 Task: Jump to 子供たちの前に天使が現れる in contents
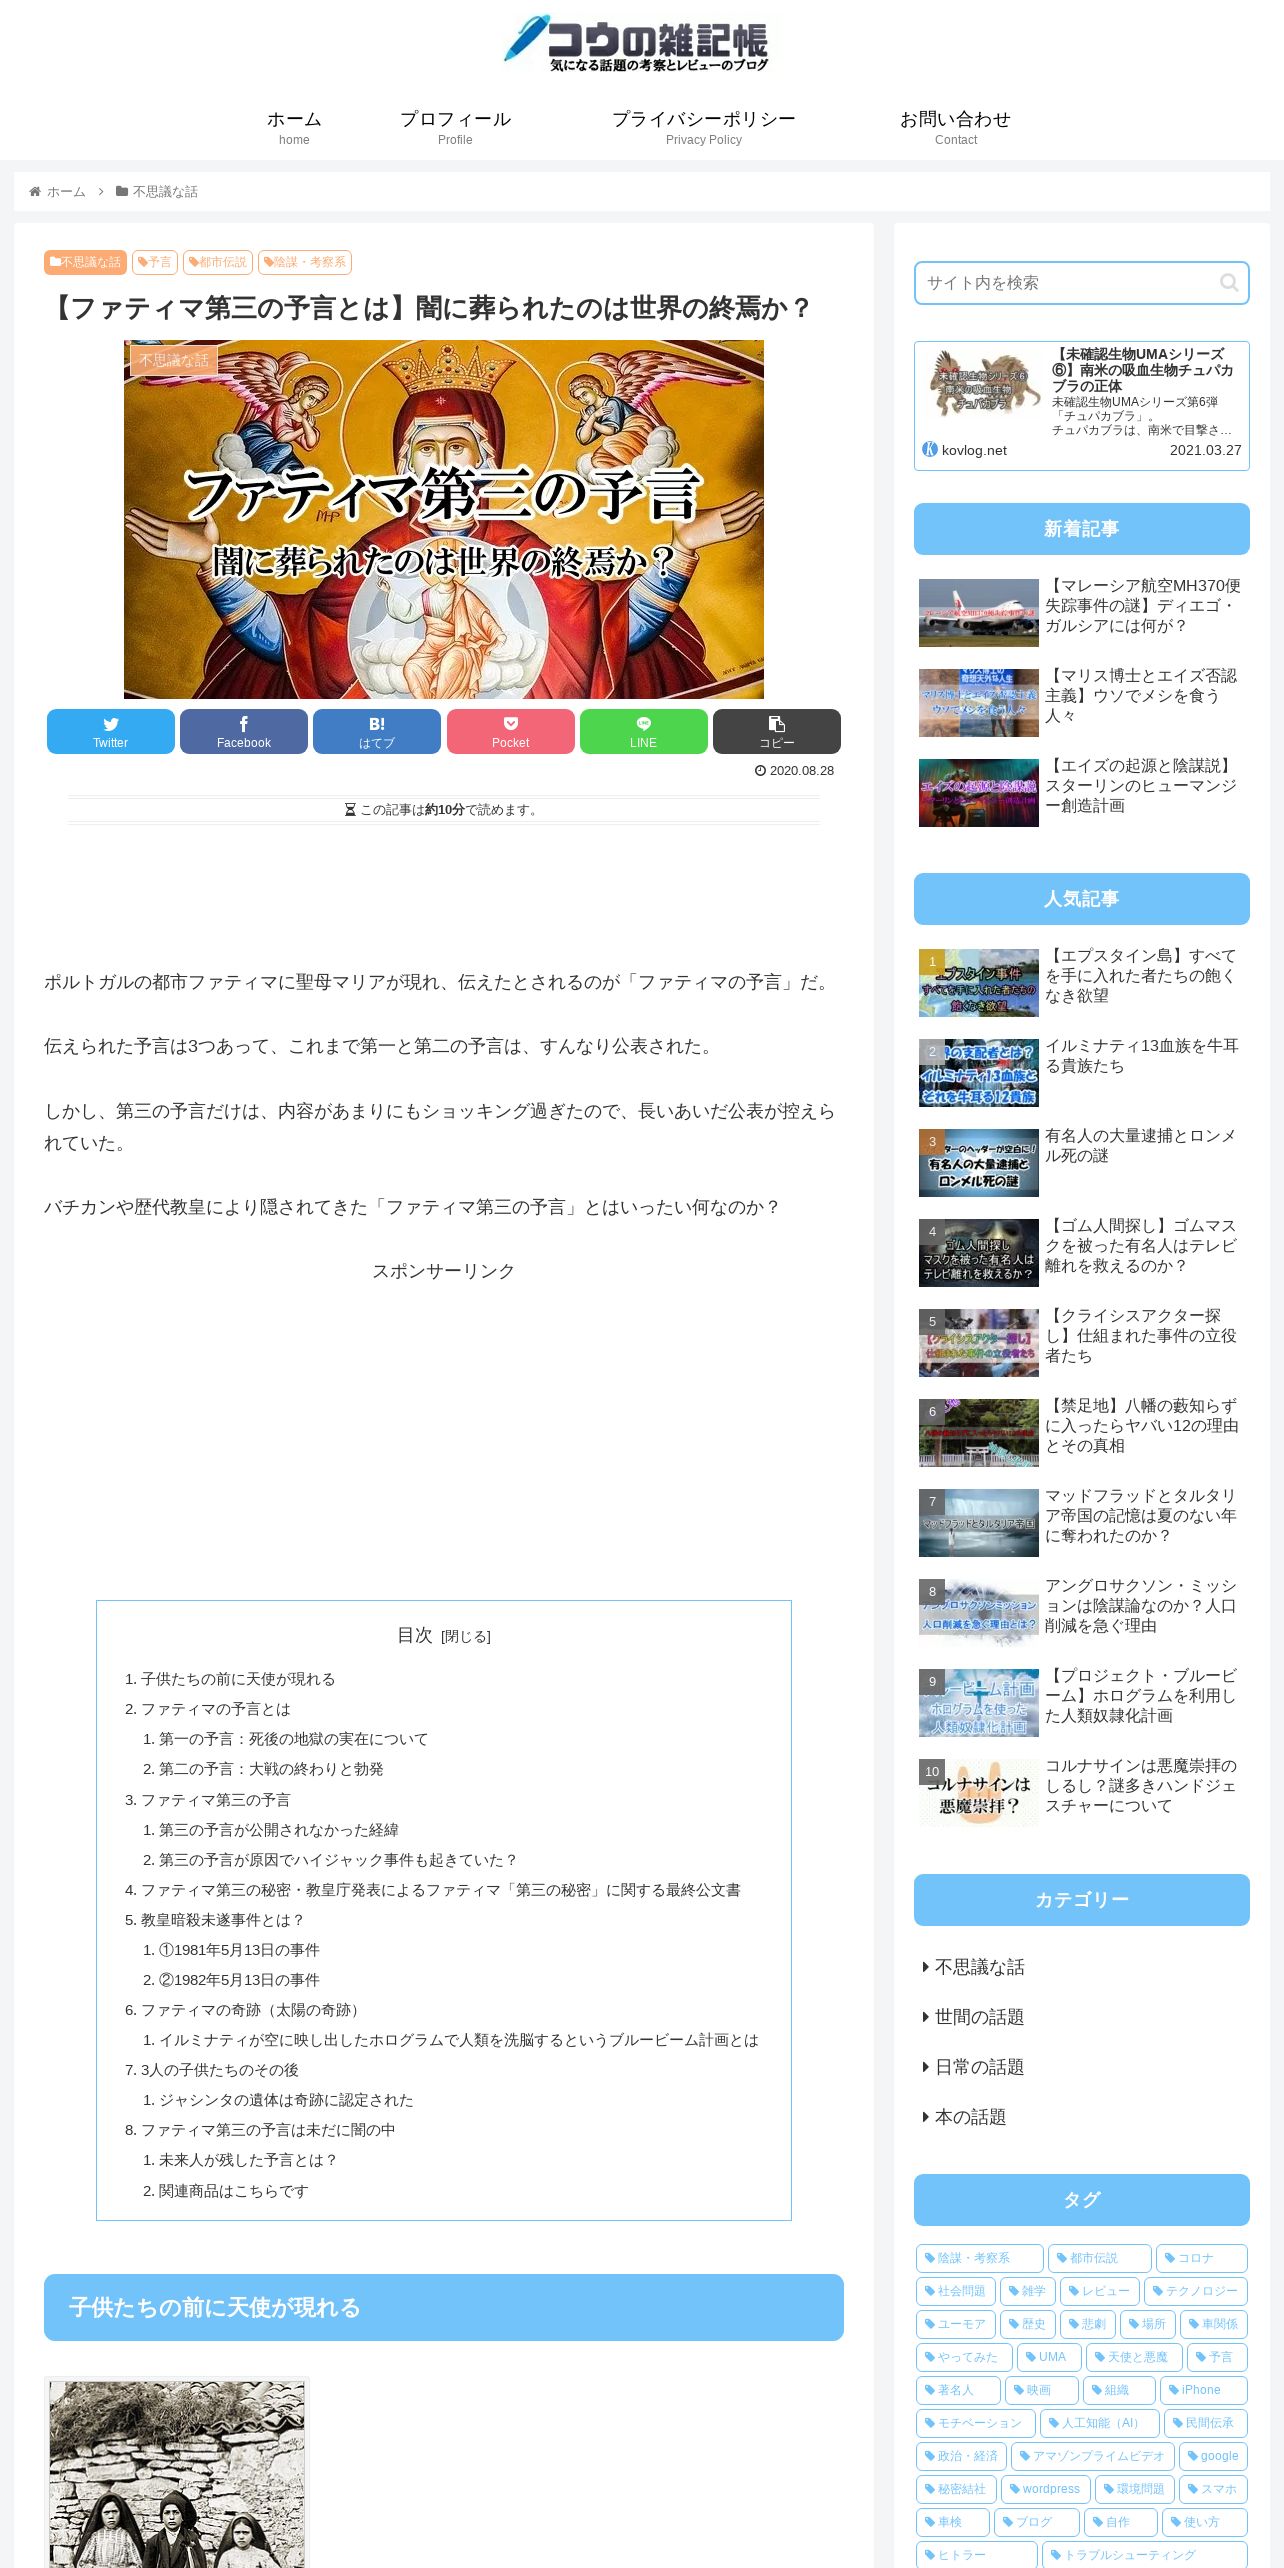238,1679
